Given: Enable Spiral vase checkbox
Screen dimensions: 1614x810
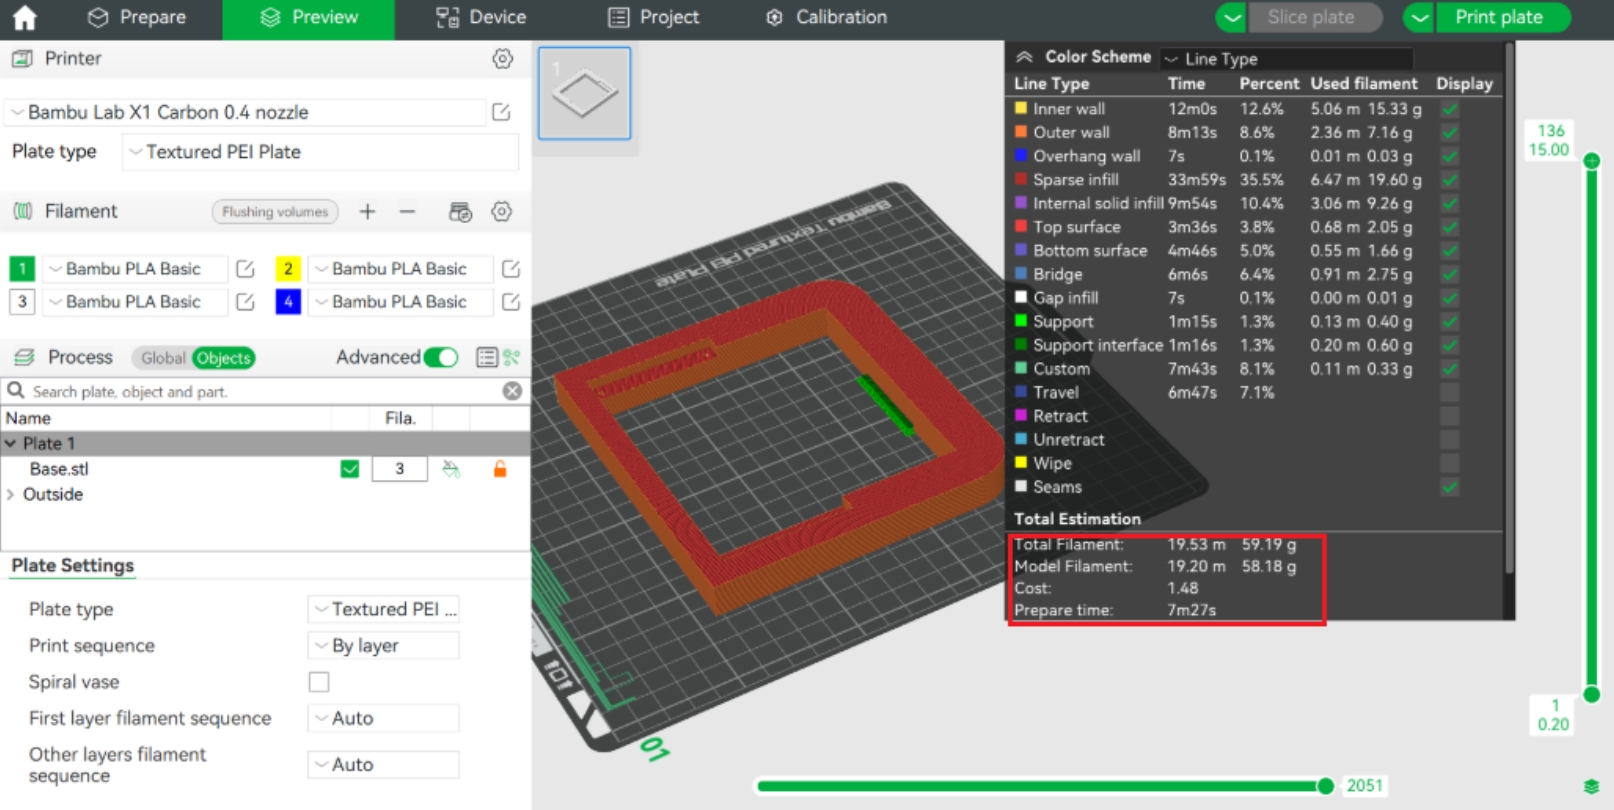Looking at the screenshot, I should click(x=319, y=682).
